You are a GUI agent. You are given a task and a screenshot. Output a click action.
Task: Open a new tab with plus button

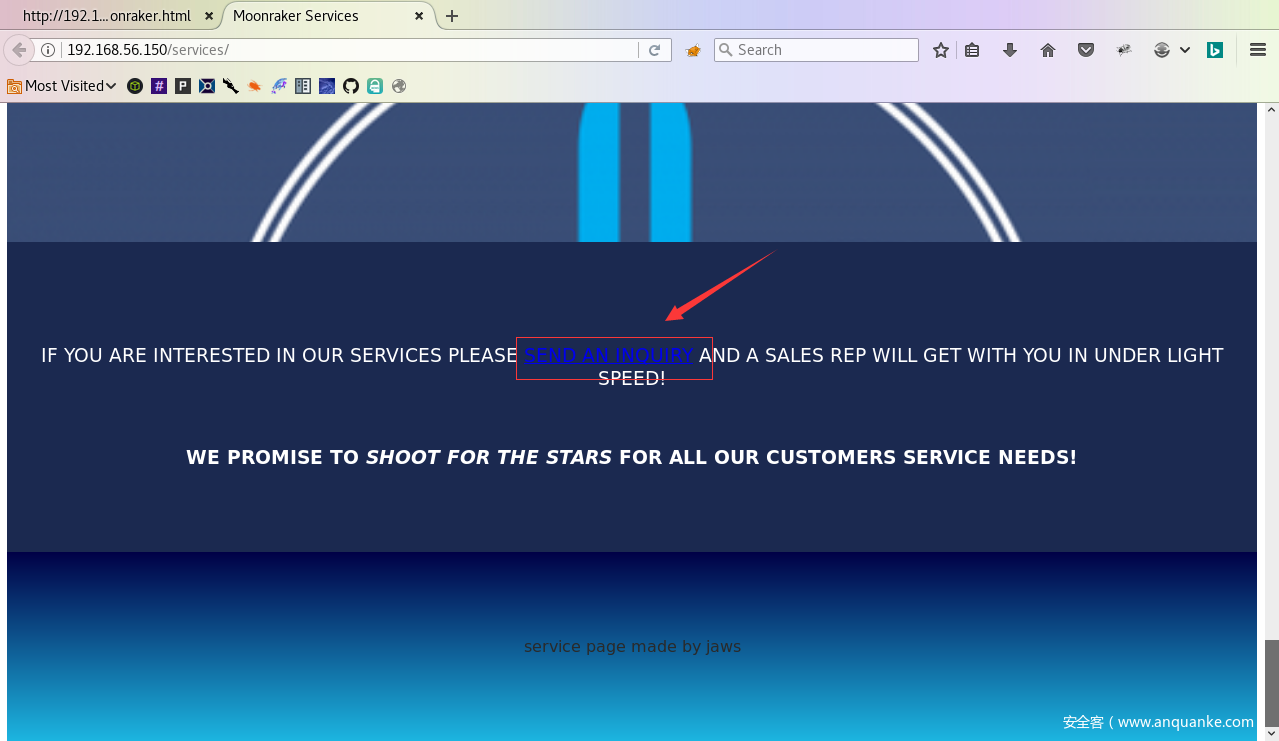click(452, 16)
